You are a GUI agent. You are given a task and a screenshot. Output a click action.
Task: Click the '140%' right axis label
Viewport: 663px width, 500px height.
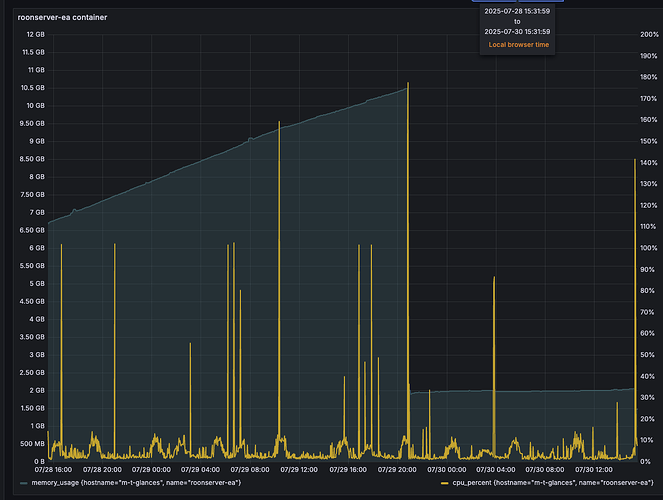tap(649, 163)
